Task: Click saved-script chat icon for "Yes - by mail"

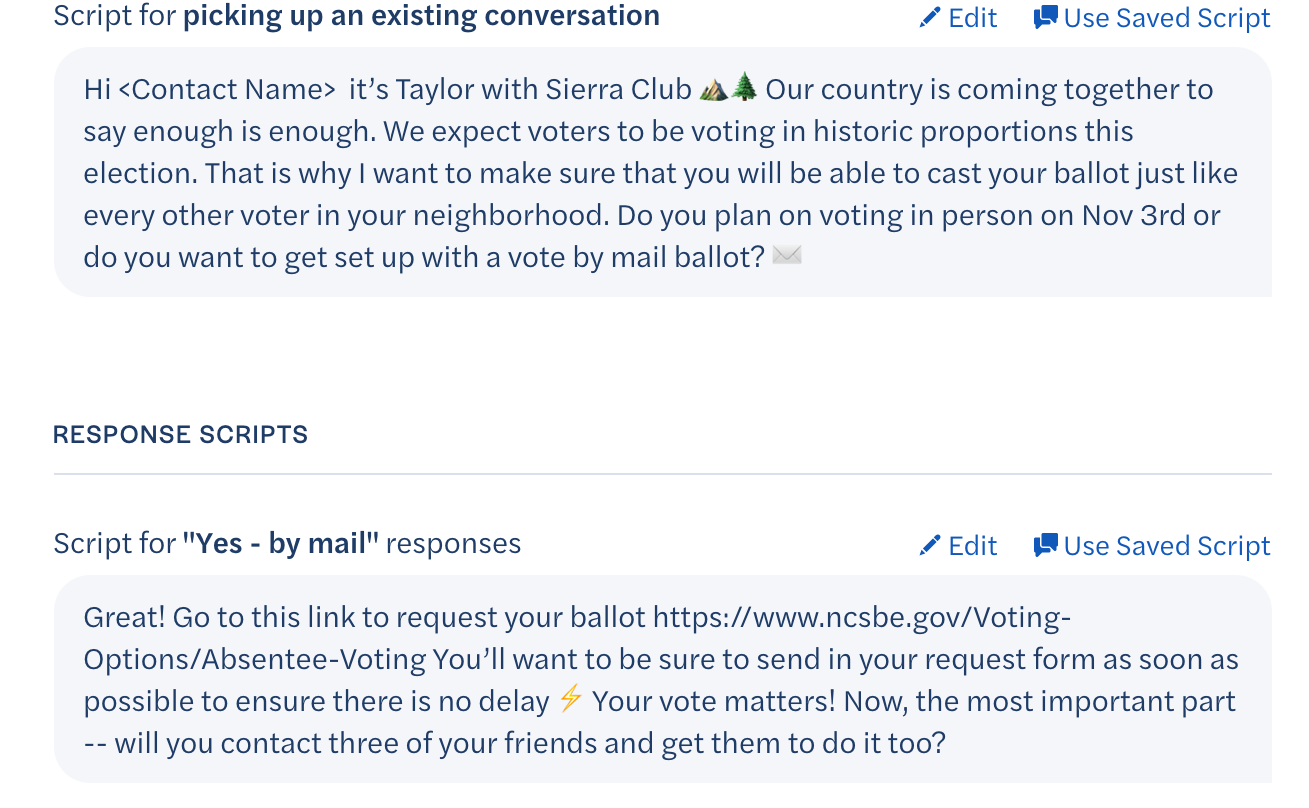Action: pyautogui.click(x=1045, y=545)
